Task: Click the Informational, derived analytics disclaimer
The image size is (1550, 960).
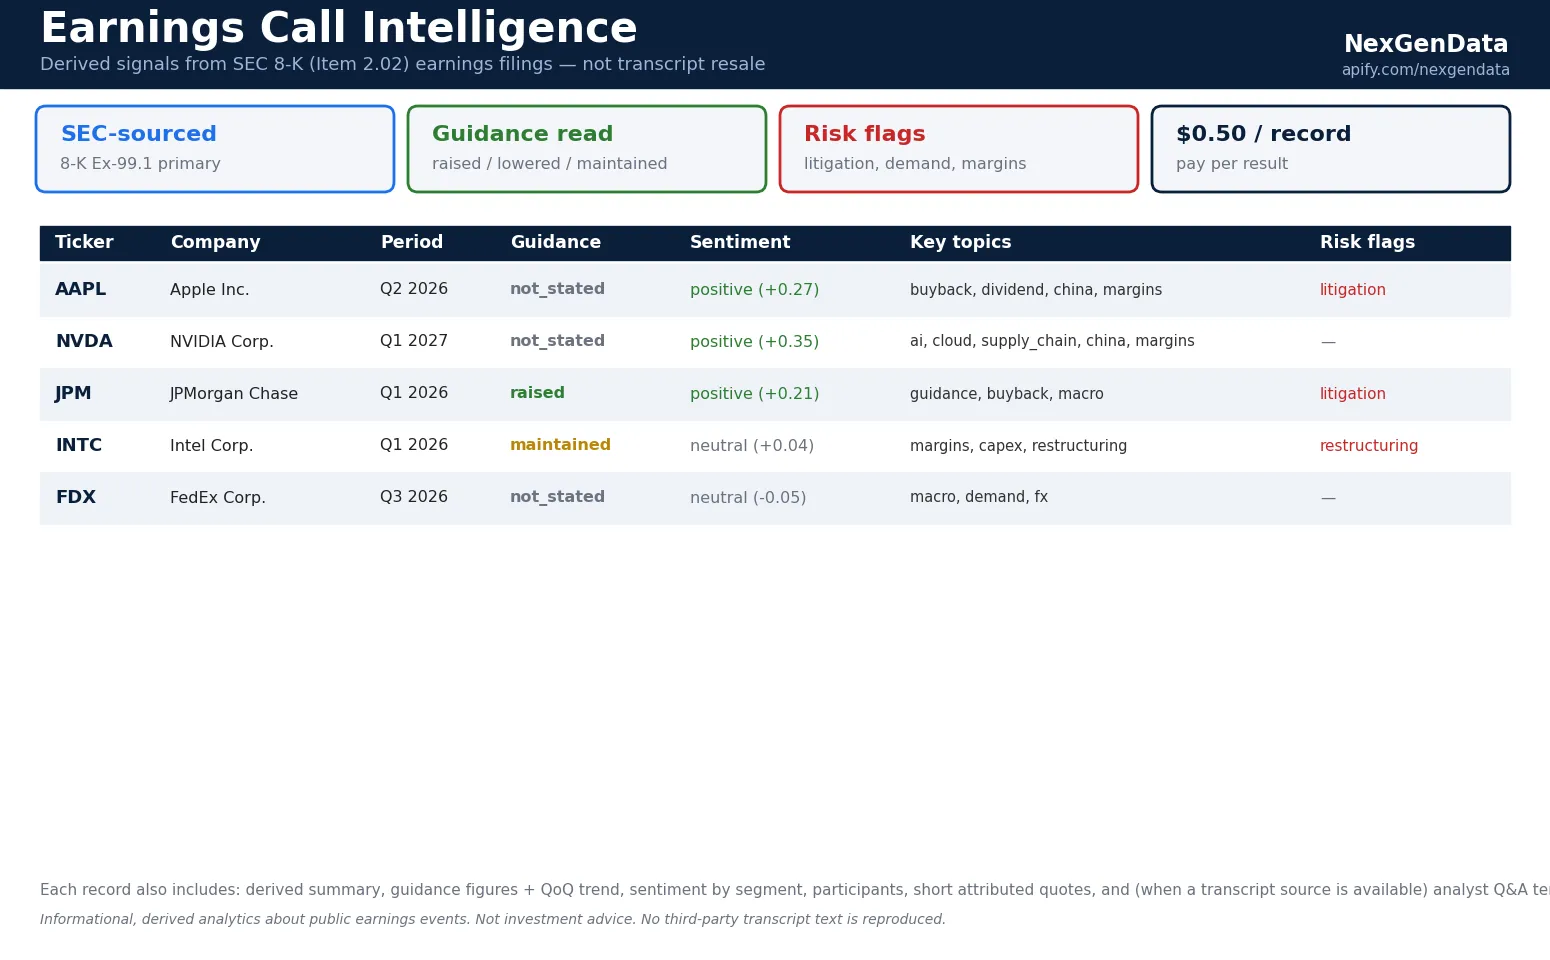Action: click(x=493, y=919)
